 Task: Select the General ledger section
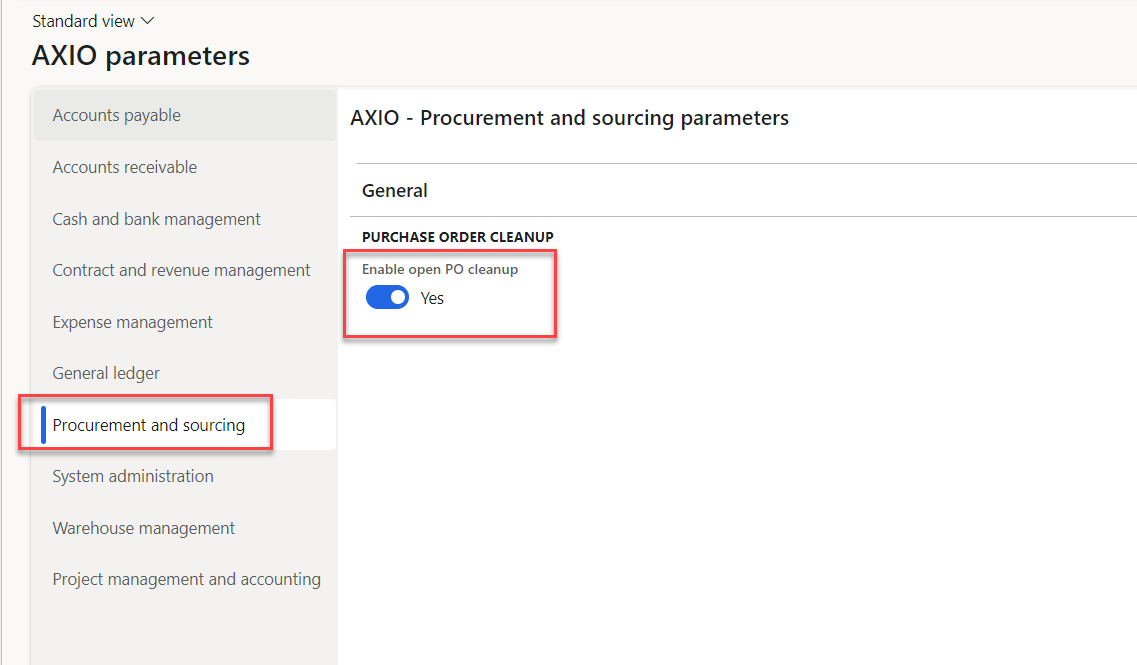[x=105, y=373]
